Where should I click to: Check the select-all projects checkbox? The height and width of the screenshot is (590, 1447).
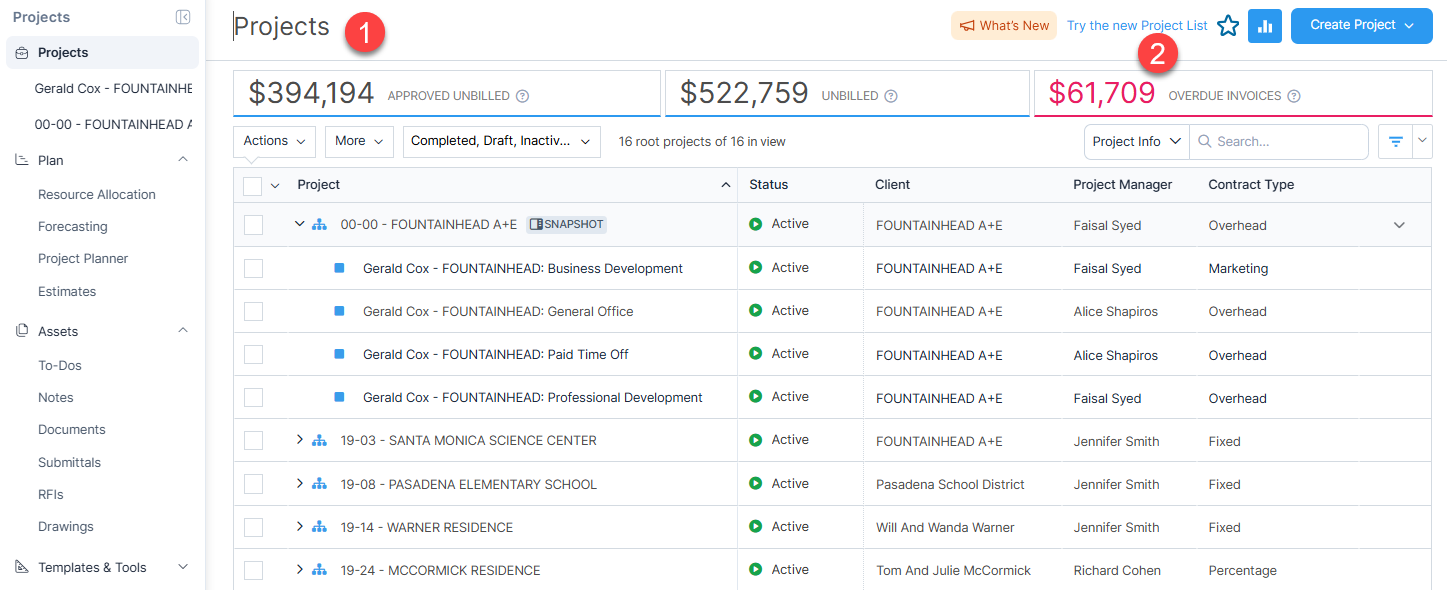[x=253, y=186]
